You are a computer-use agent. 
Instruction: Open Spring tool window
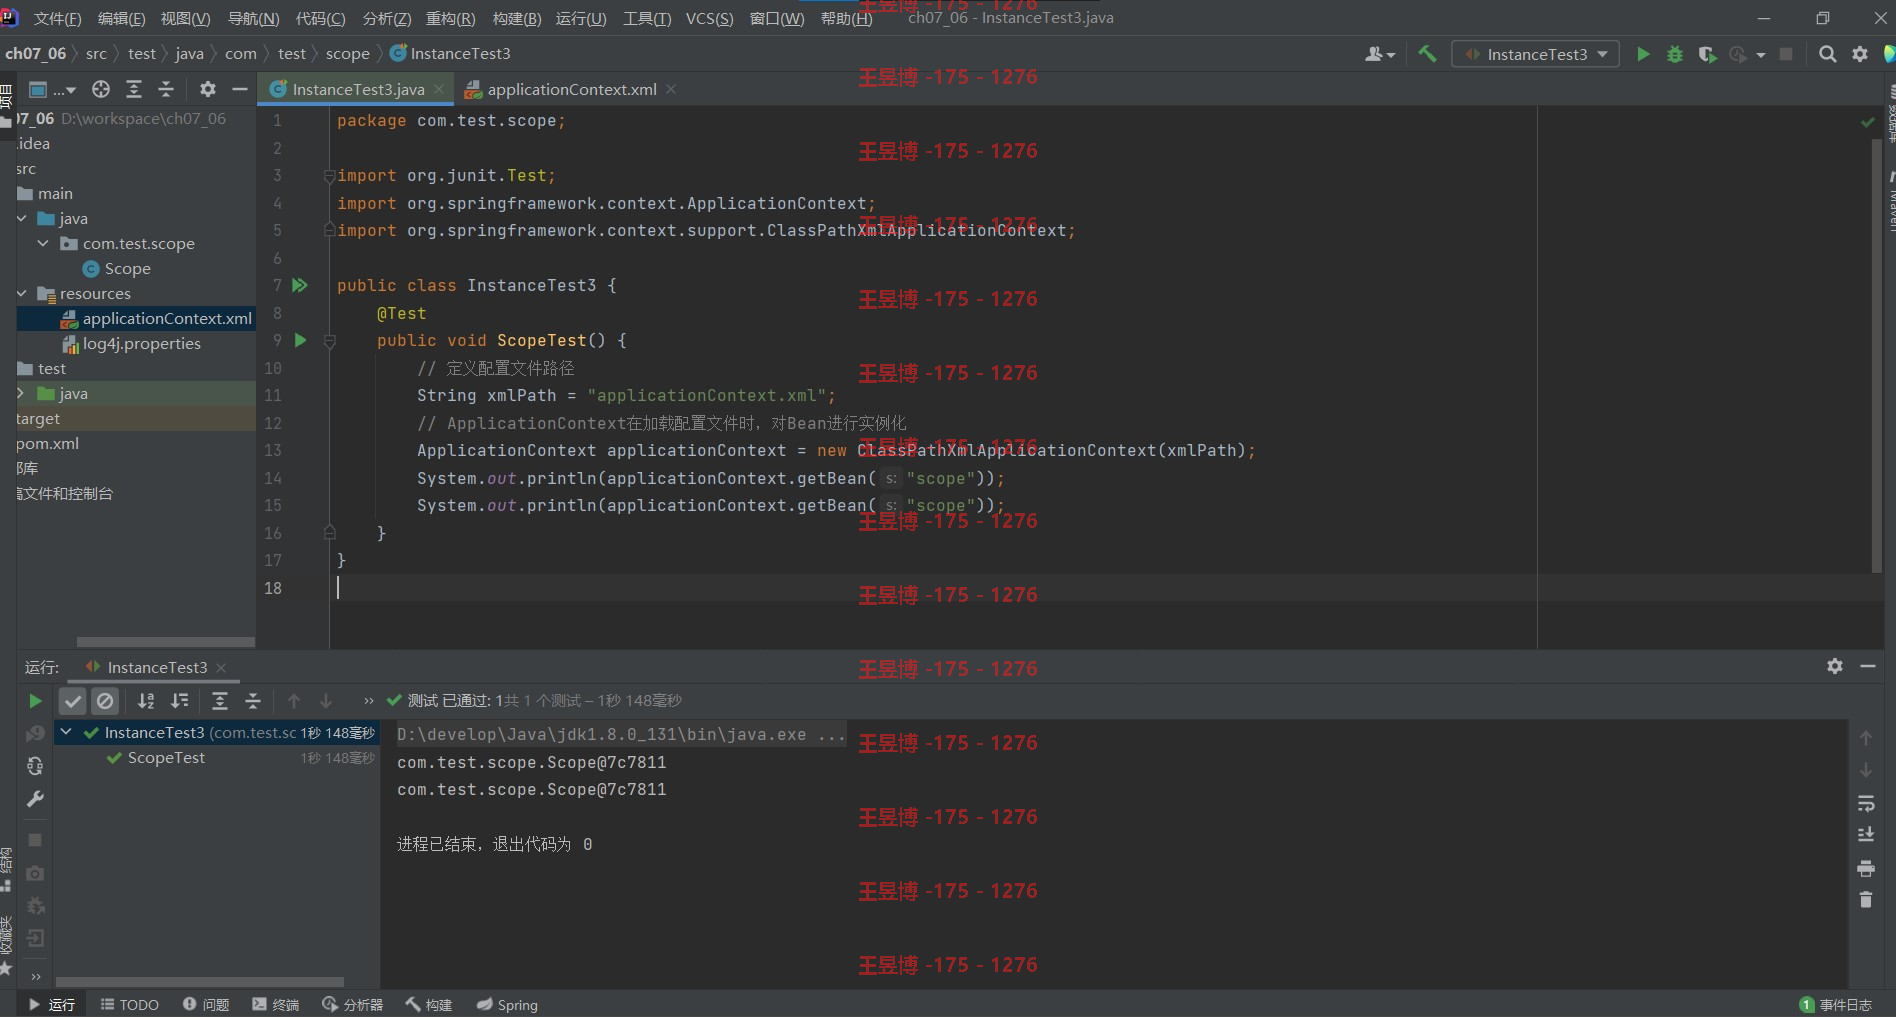(x=507, y=1004)
